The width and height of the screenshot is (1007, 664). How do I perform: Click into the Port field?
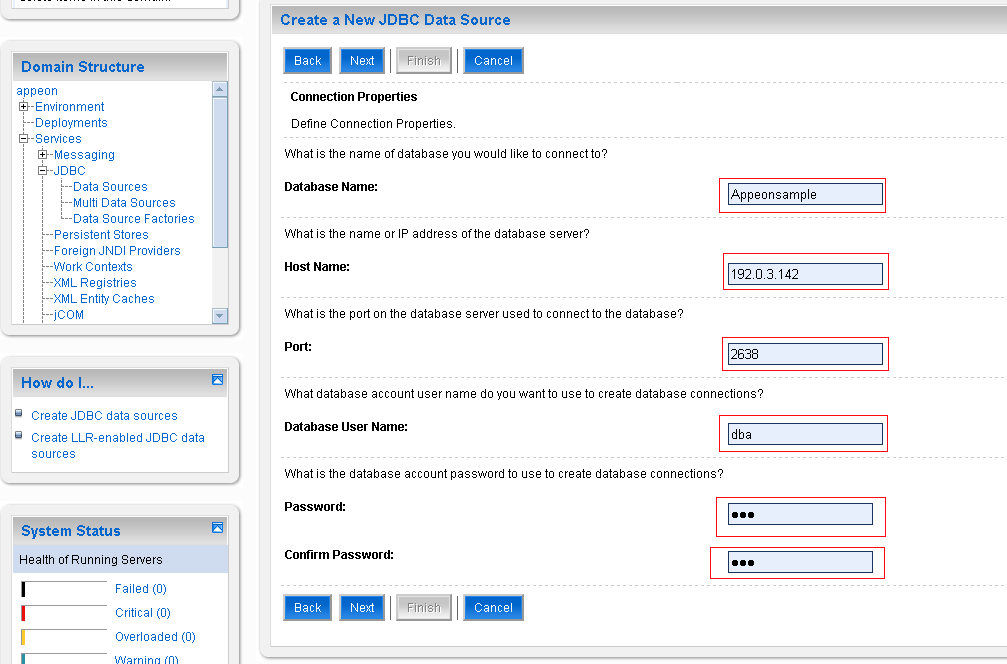click(805, 354)
